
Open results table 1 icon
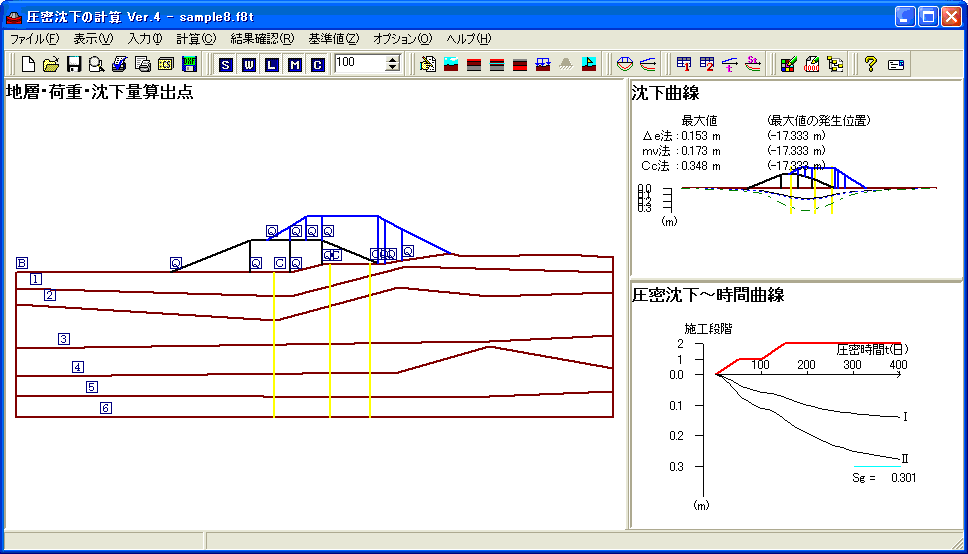[684, 64]
